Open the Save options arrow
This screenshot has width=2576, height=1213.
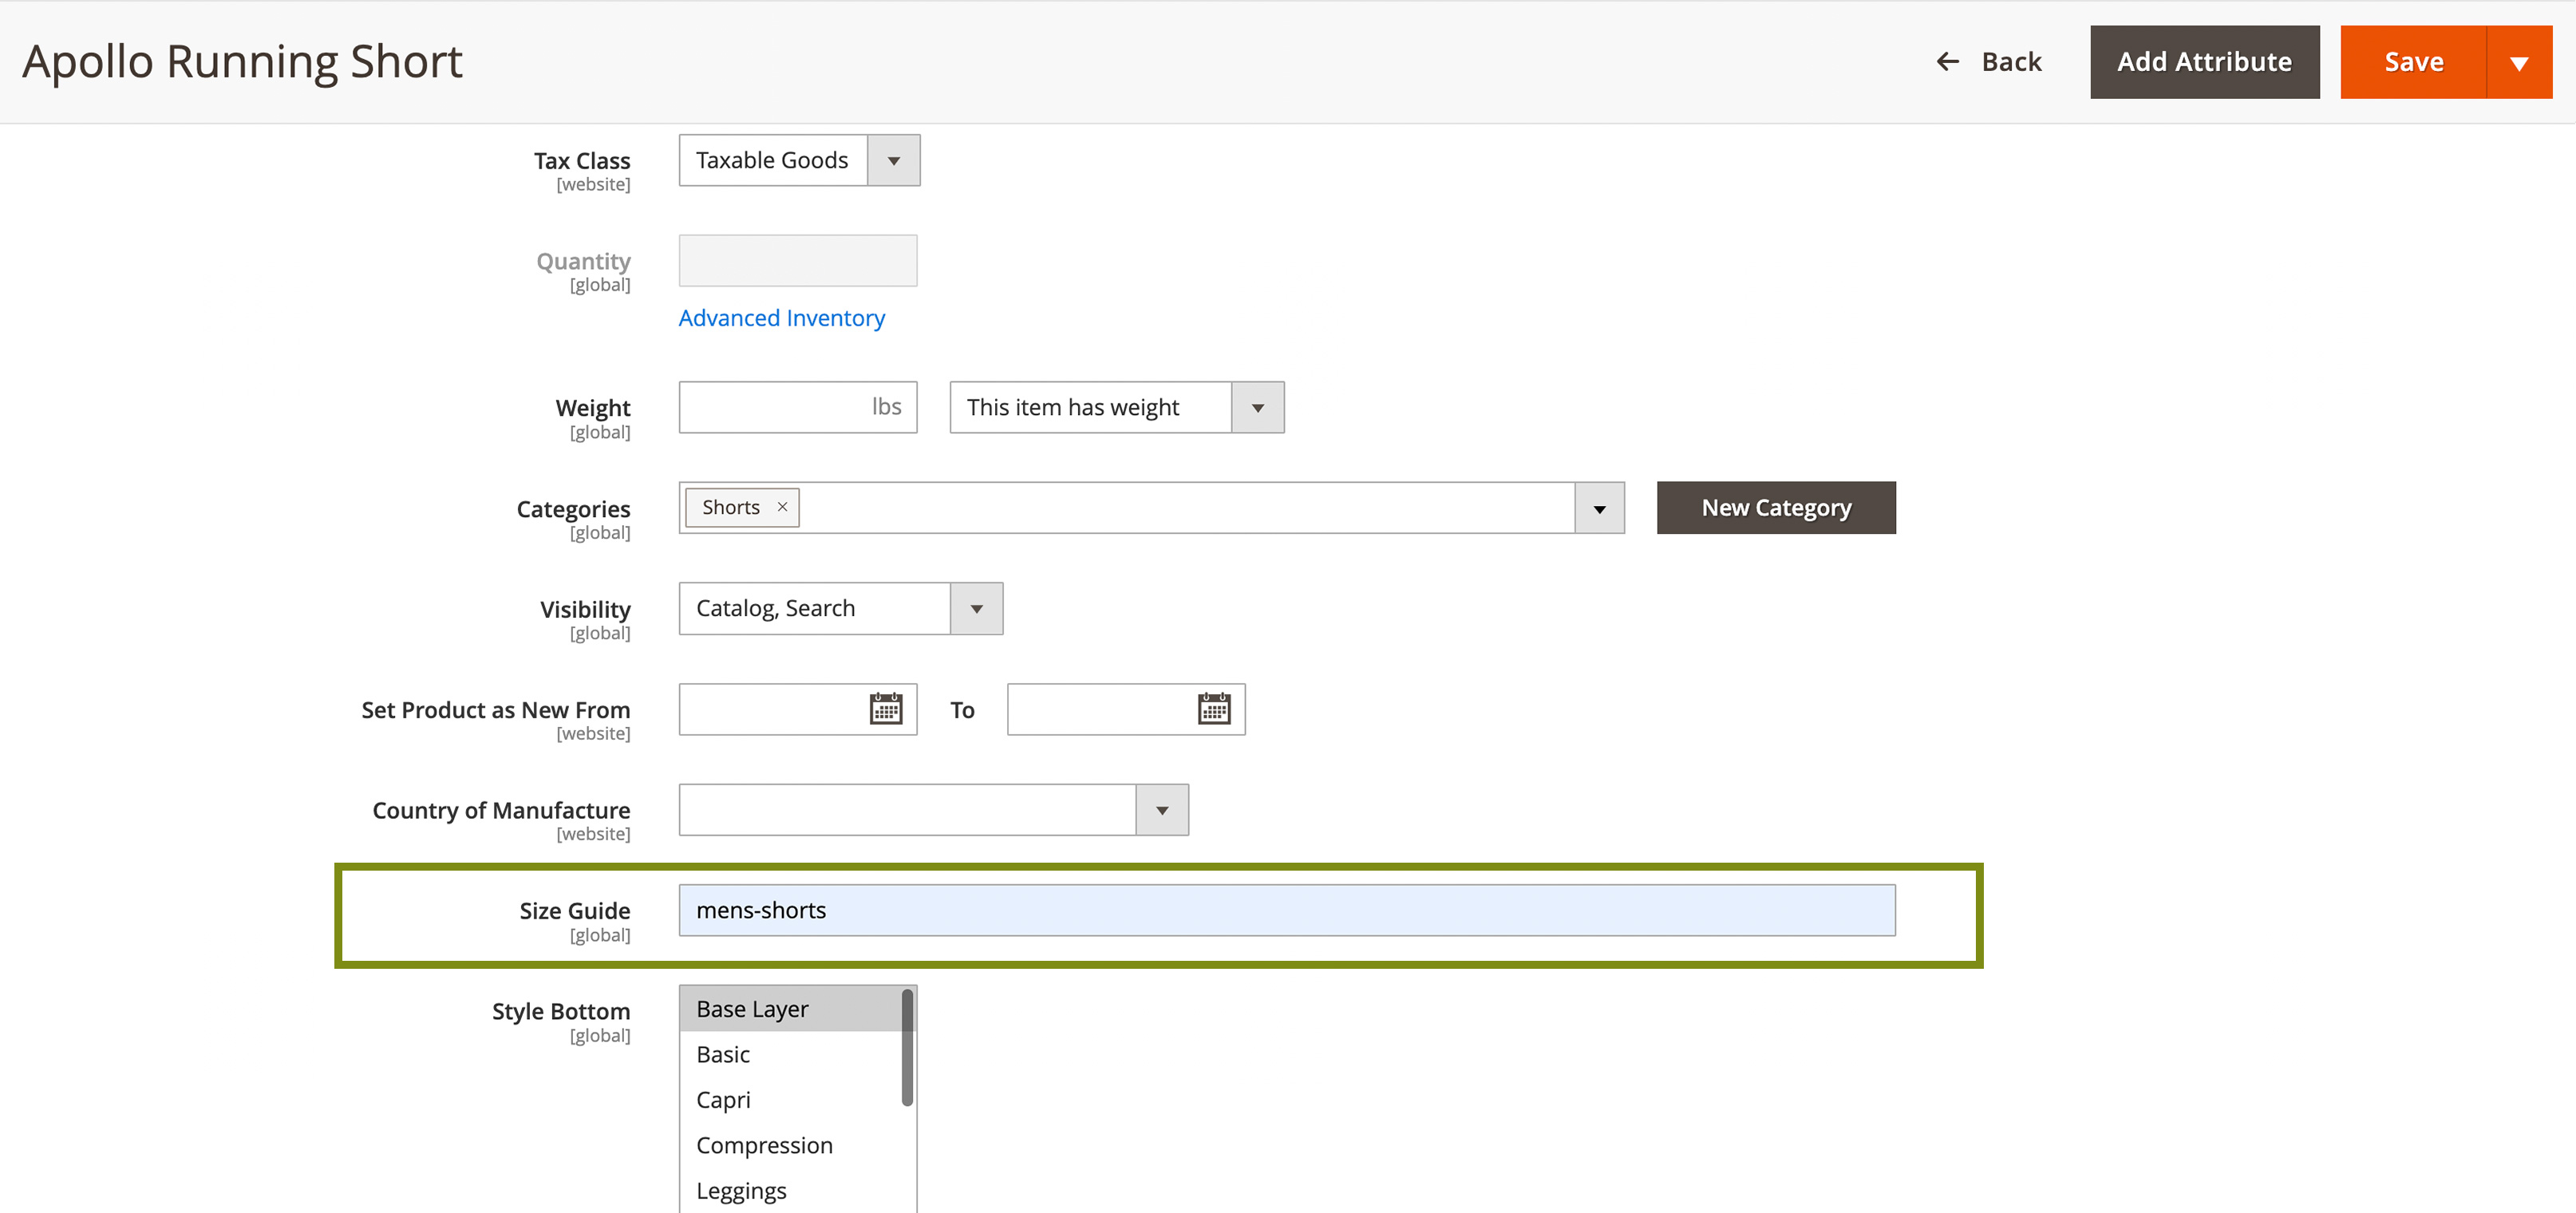(2518, 62)
